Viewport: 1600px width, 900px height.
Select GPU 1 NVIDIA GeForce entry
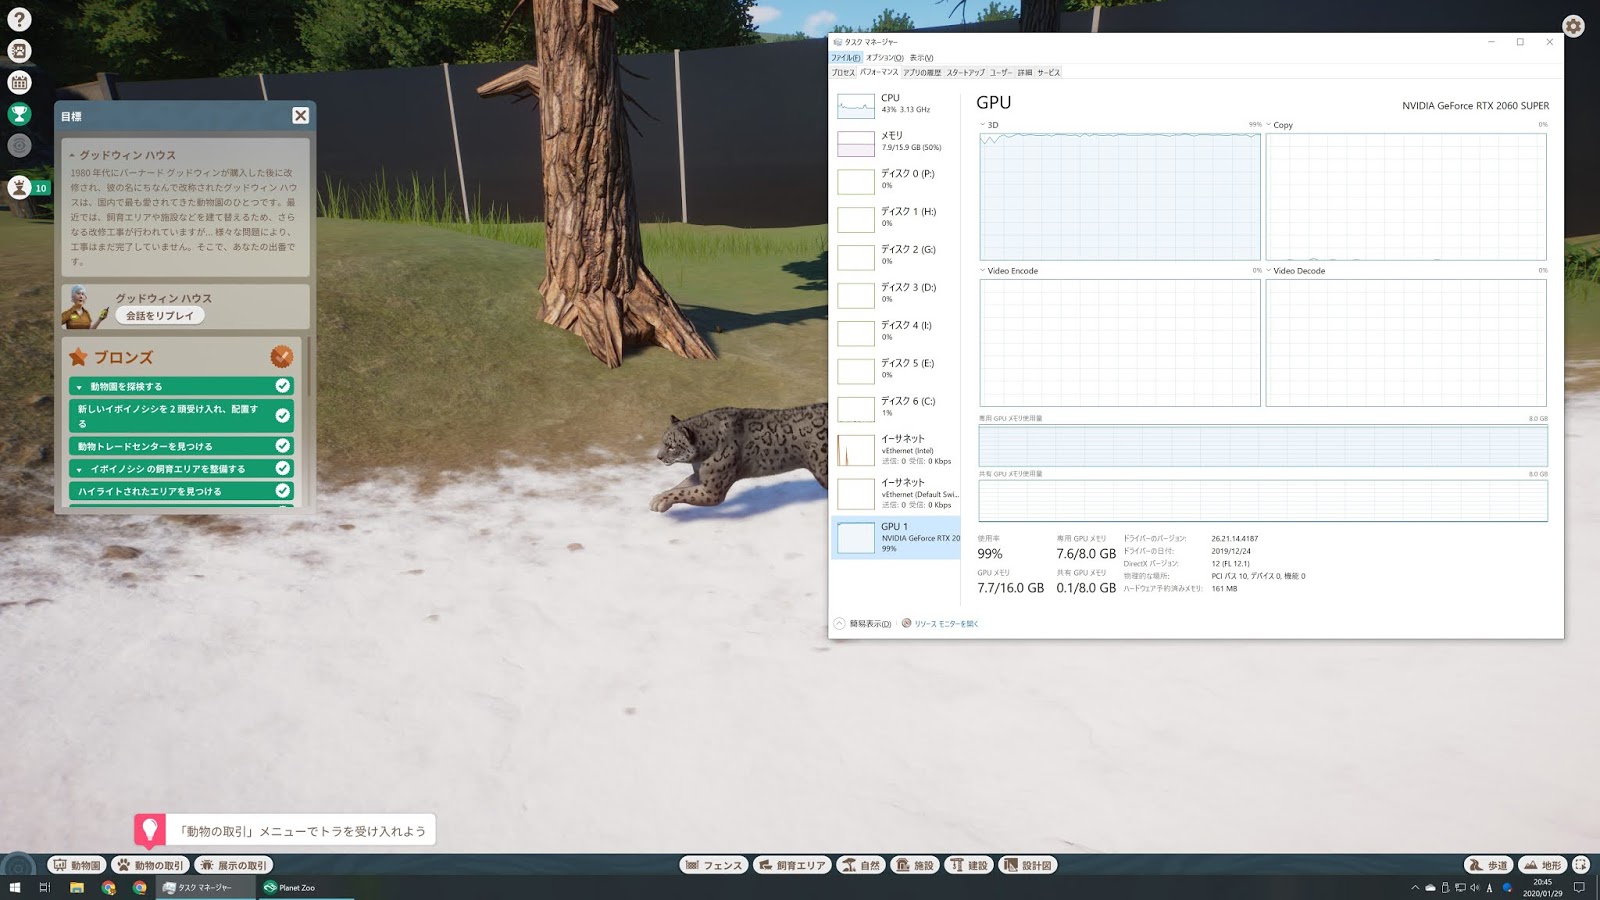[896, 537]
